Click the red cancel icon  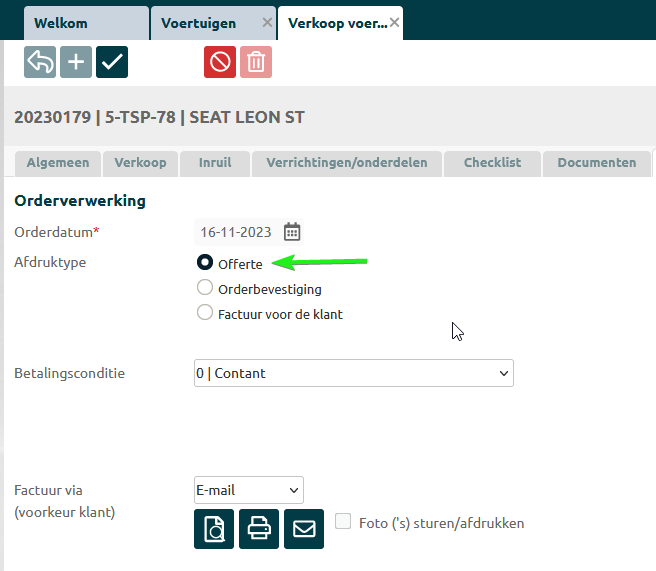[220, 62]
